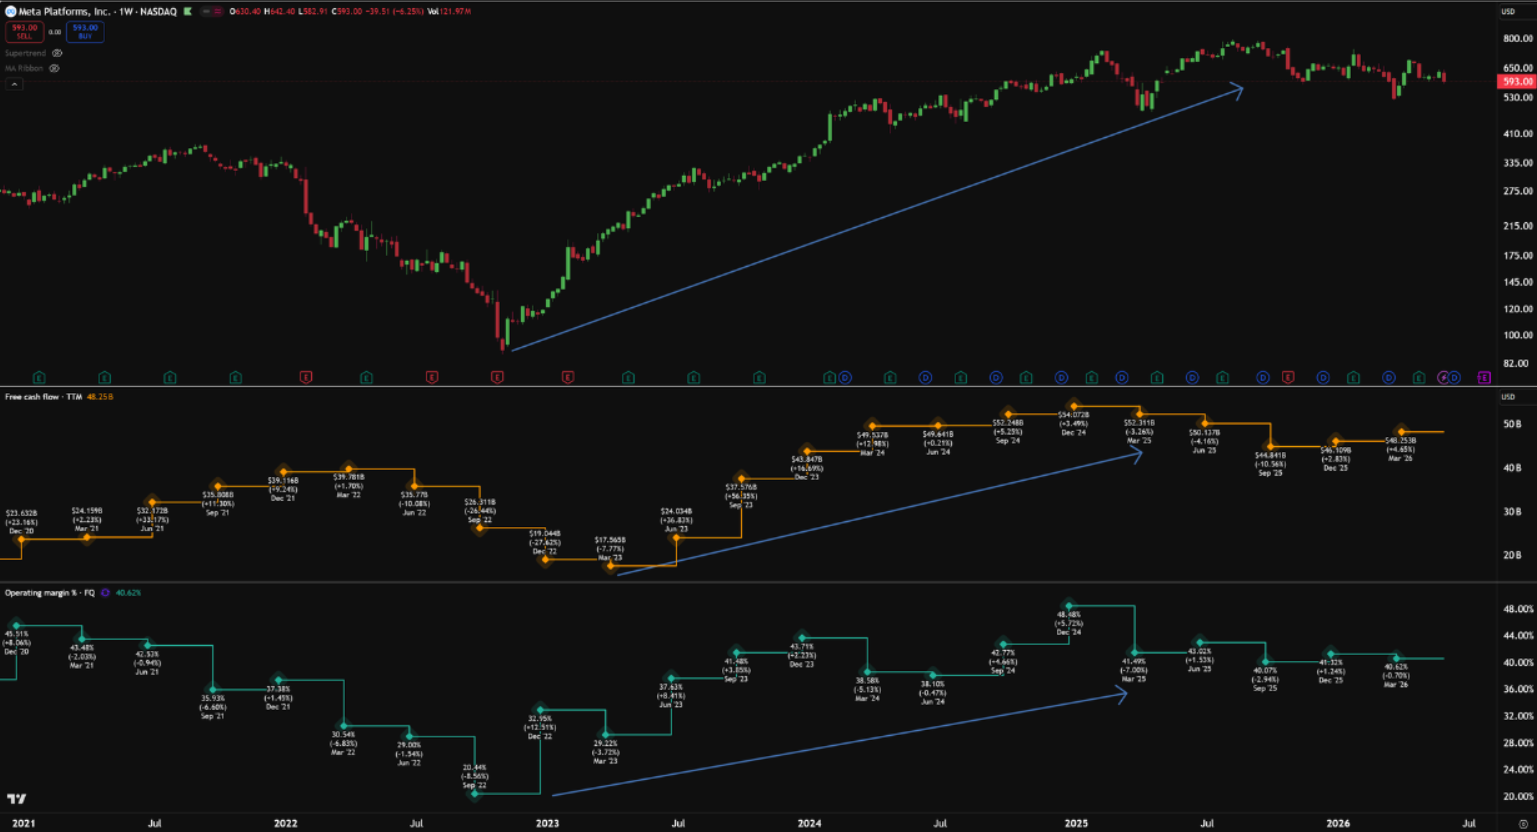Click the $39.781B Mar '22 free cash flow point
Viewport: 1537px width, 832px height.
[x=349, y=468]
